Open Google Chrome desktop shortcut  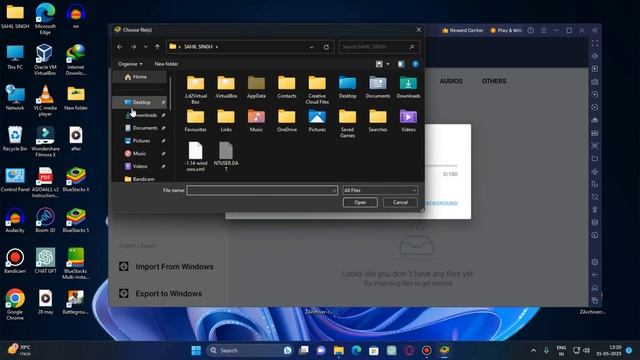click(x=15, y=304)
